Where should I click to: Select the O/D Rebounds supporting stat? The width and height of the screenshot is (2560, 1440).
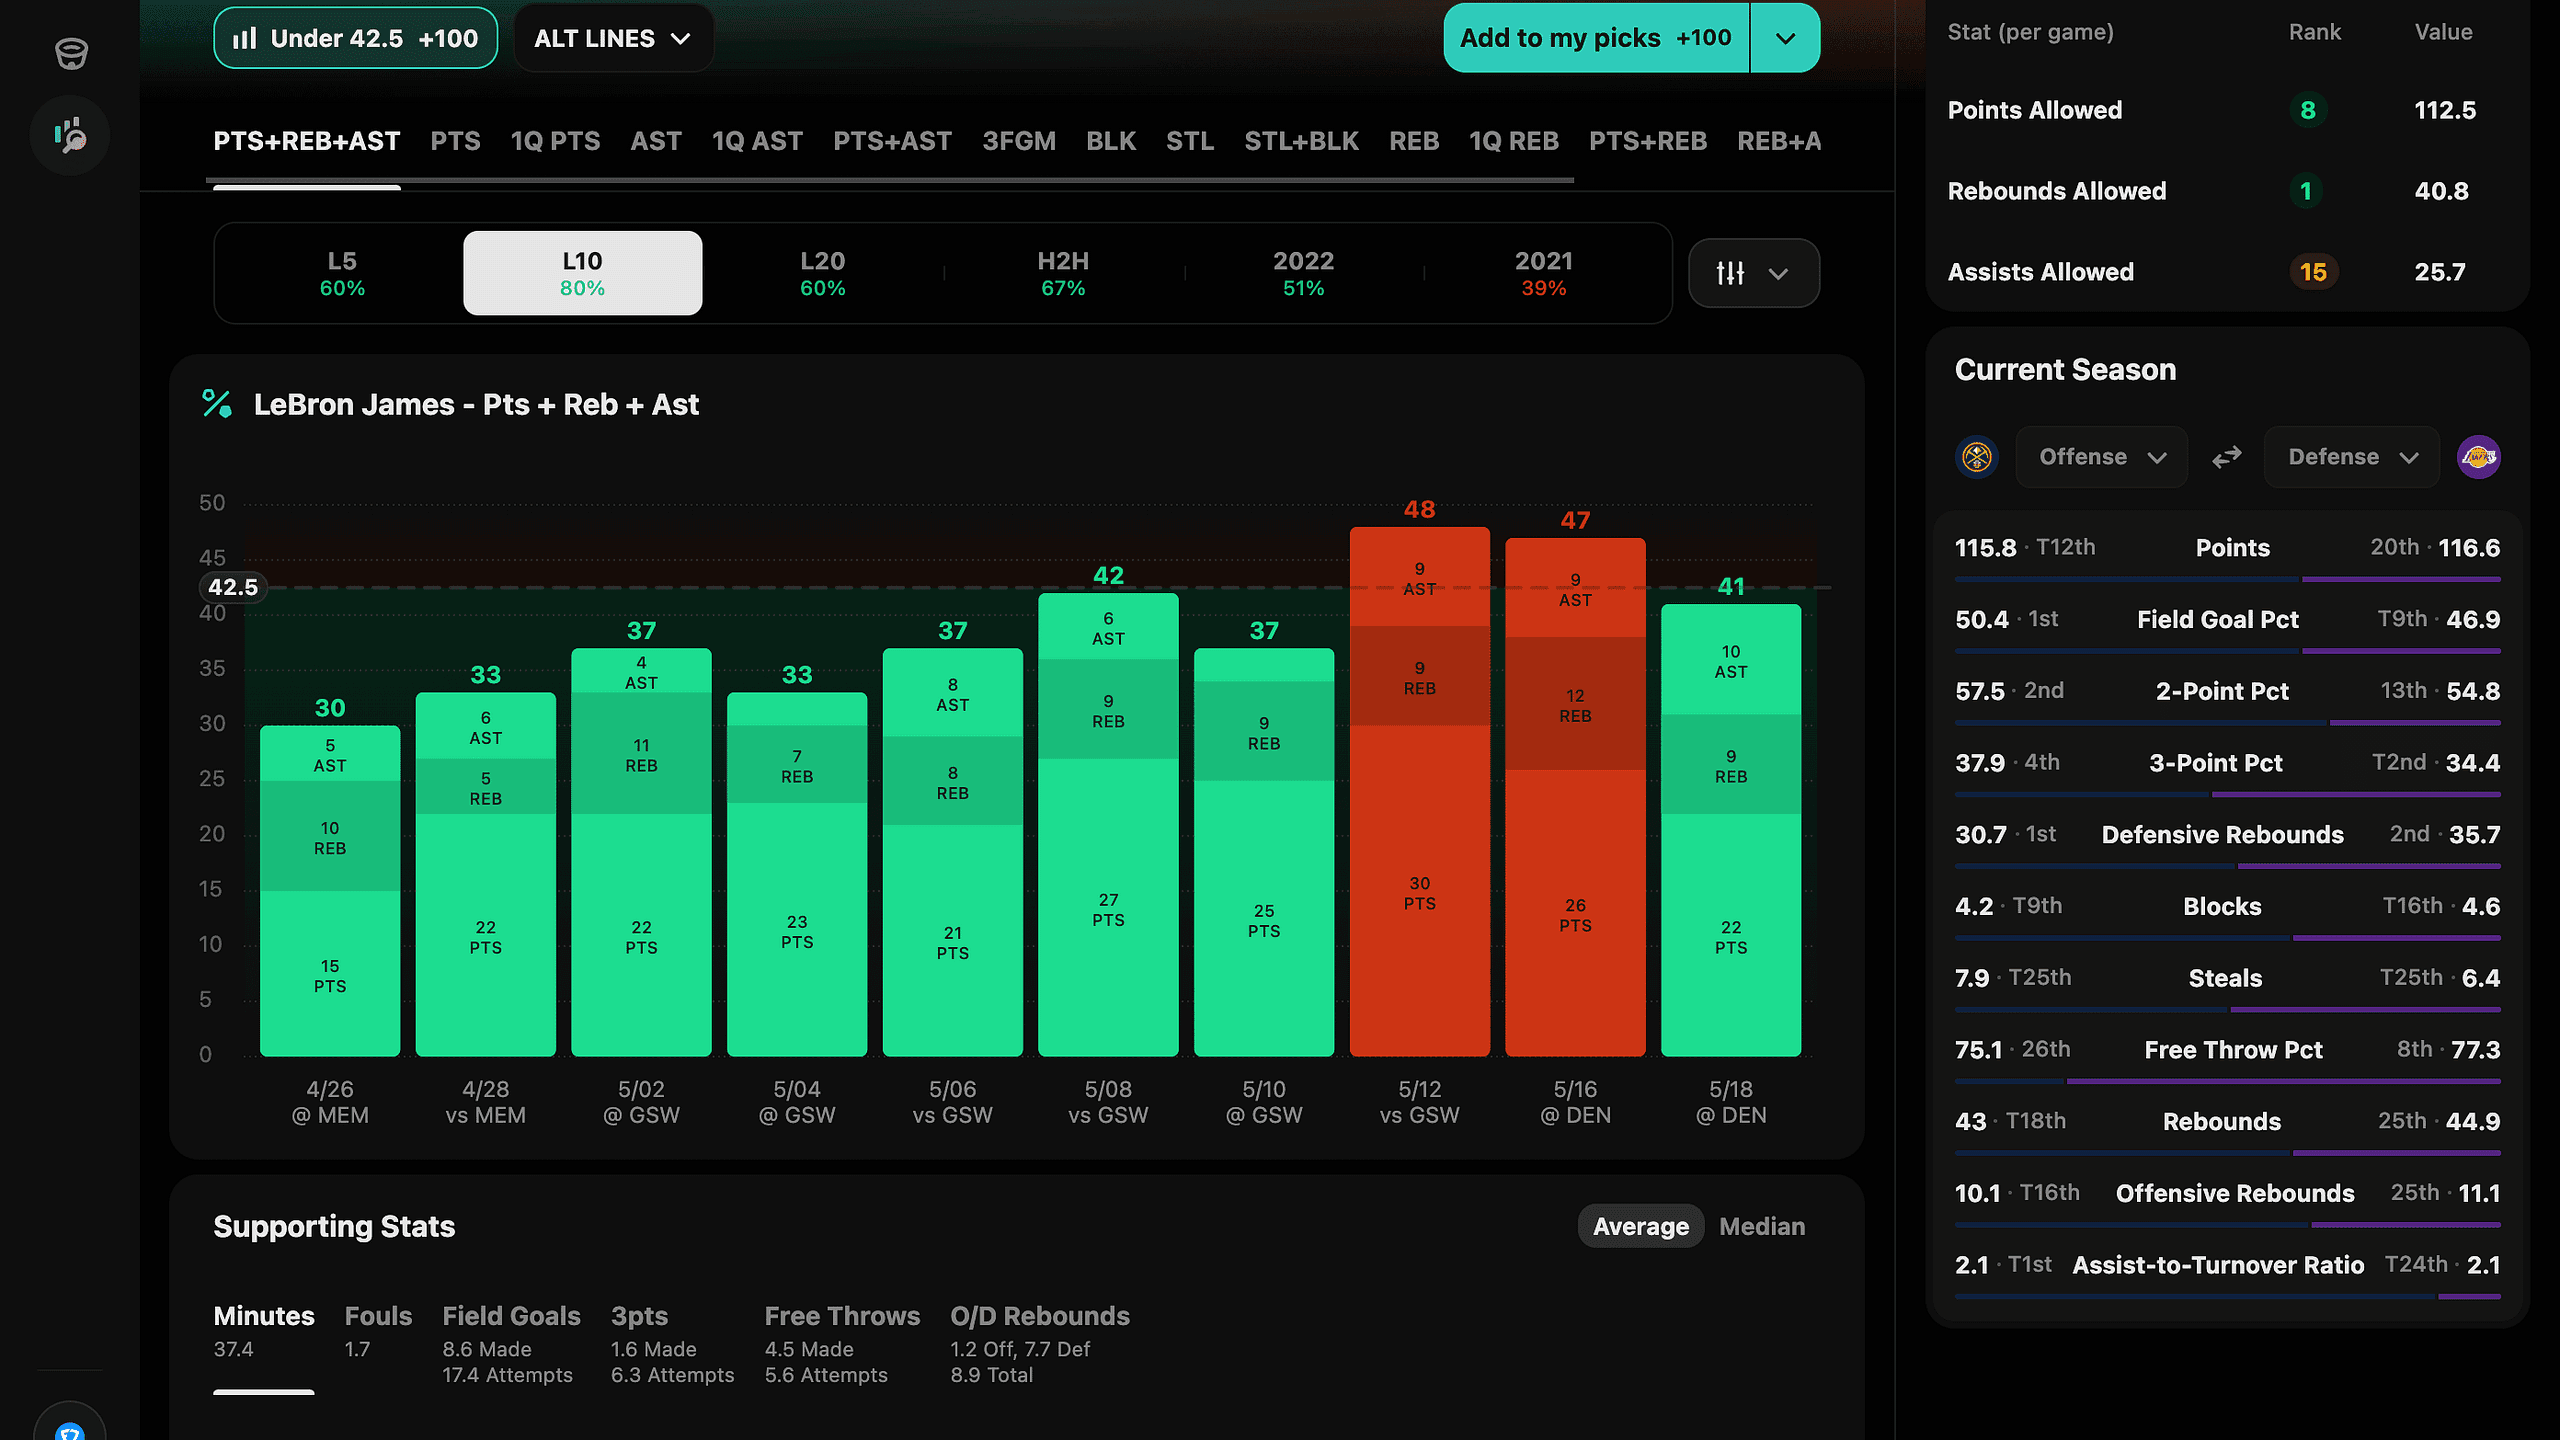pos(1040,1345)
